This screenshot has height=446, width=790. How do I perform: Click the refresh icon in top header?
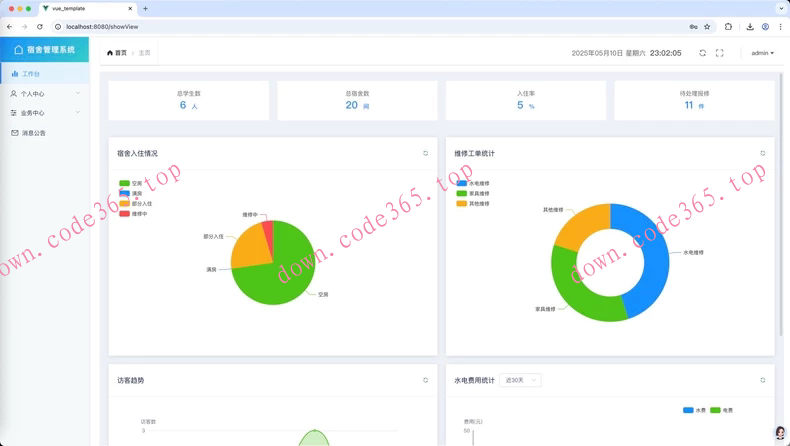pyautogui.click(x=702, y=53)
